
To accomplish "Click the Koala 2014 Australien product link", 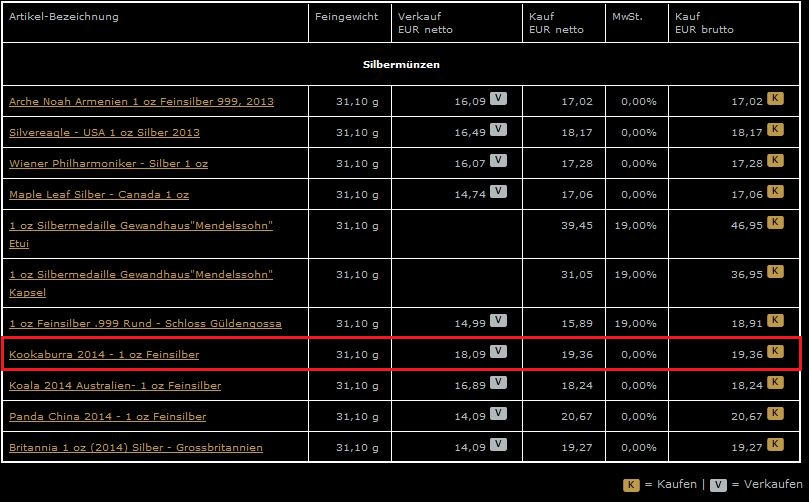I will pos(115,386).
